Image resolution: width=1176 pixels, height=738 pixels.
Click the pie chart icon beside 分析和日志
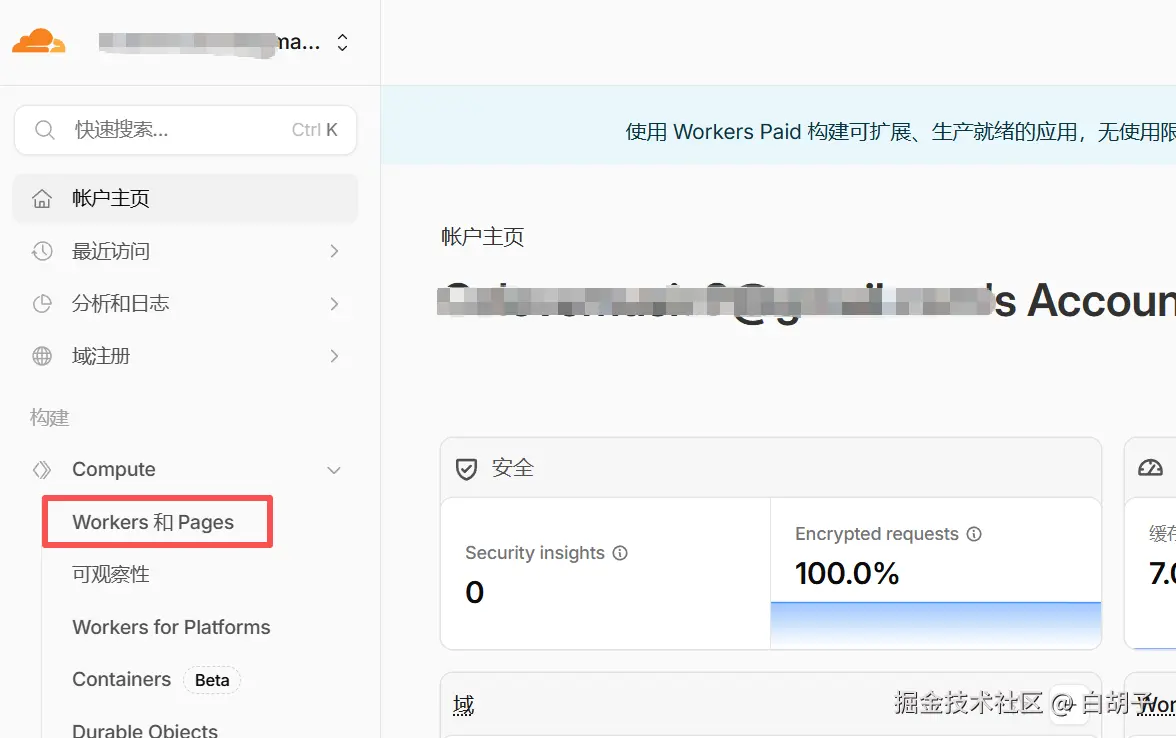pyautogui.click(x=42, y=304)
